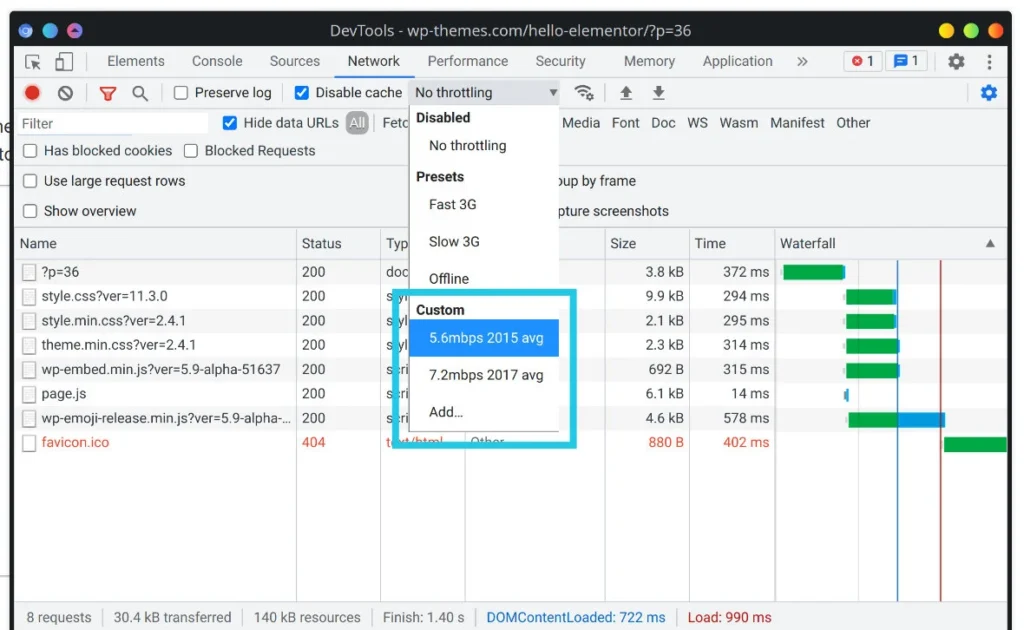Open the DevTools settings gear
1024x630 pixels.
click(x=956, y=61)
